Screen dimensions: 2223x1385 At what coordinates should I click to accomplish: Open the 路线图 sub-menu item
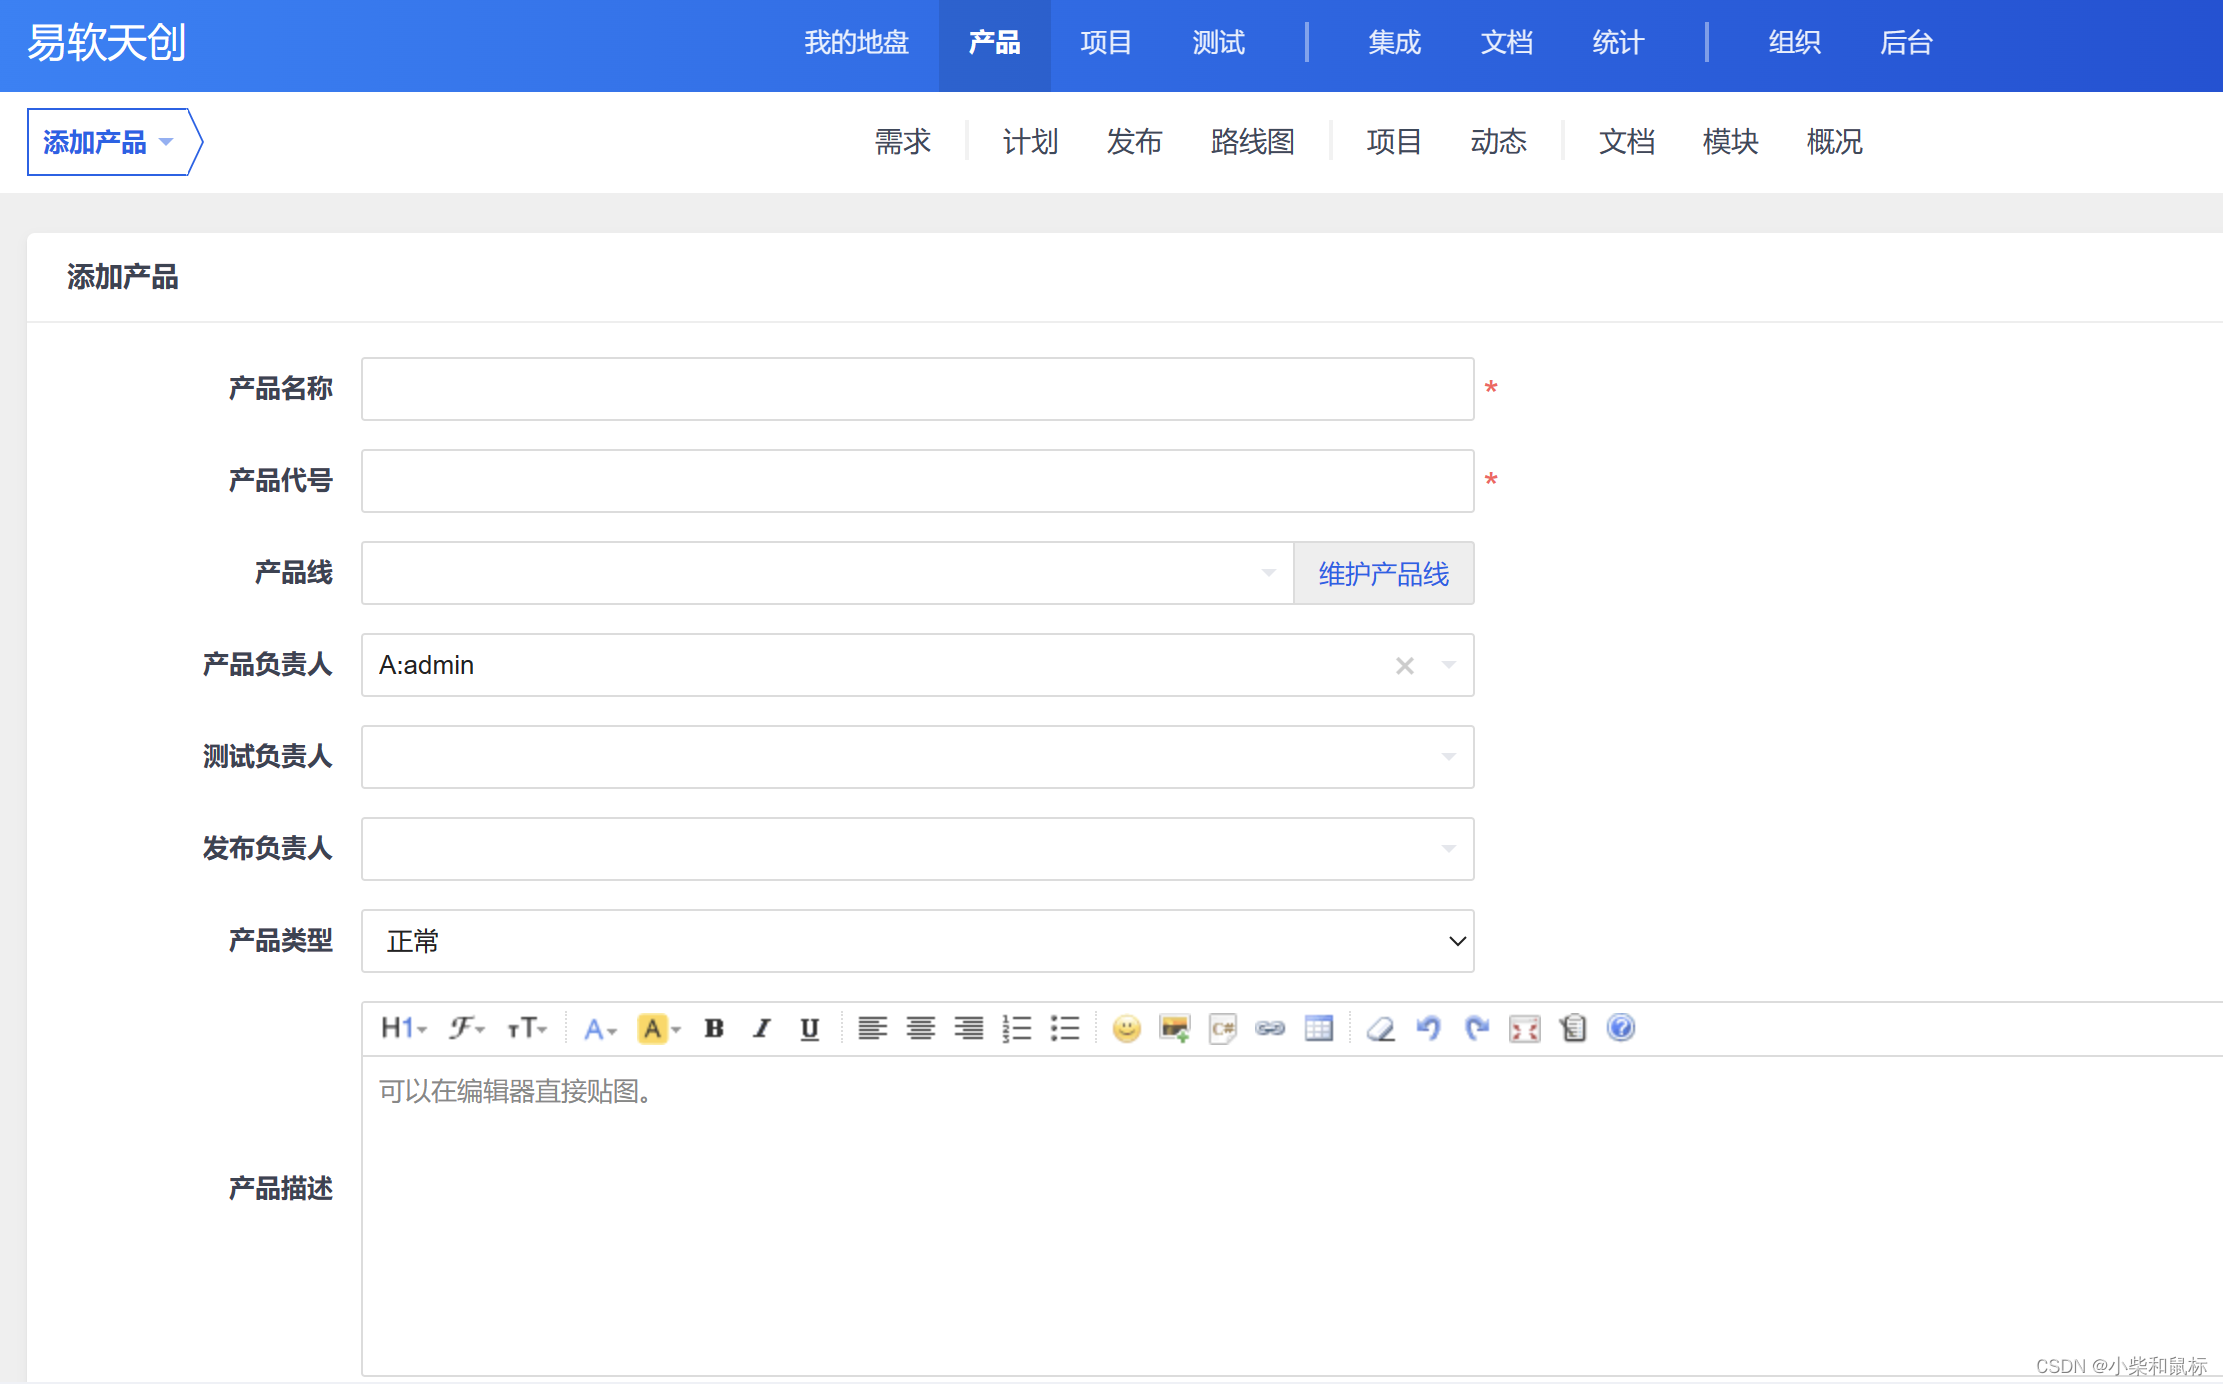(x=1252, y=142)
